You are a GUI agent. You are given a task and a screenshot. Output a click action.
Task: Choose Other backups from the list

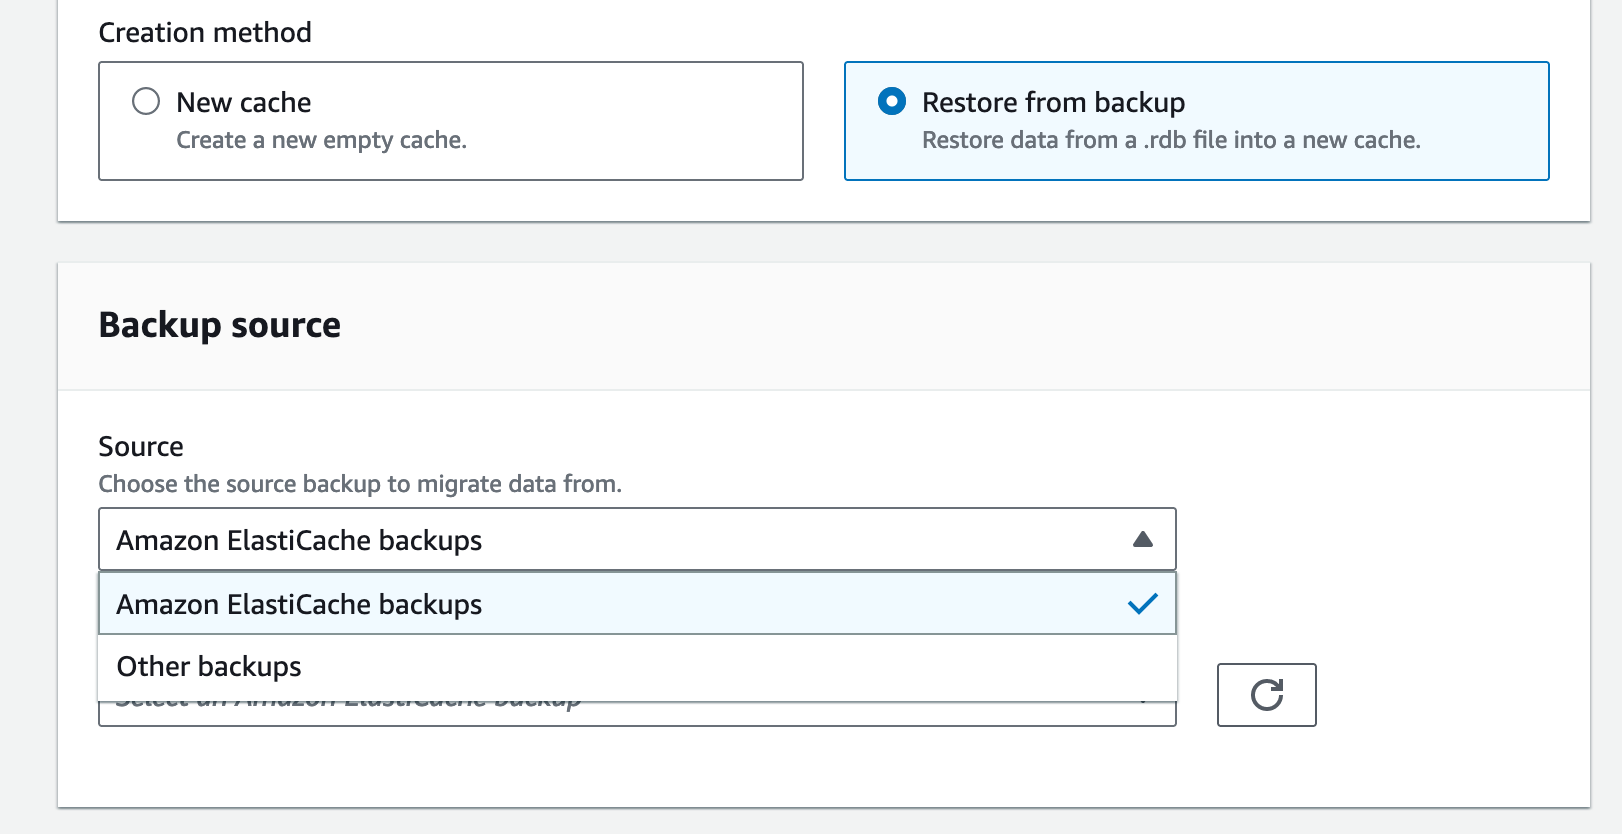coord(637,667)
